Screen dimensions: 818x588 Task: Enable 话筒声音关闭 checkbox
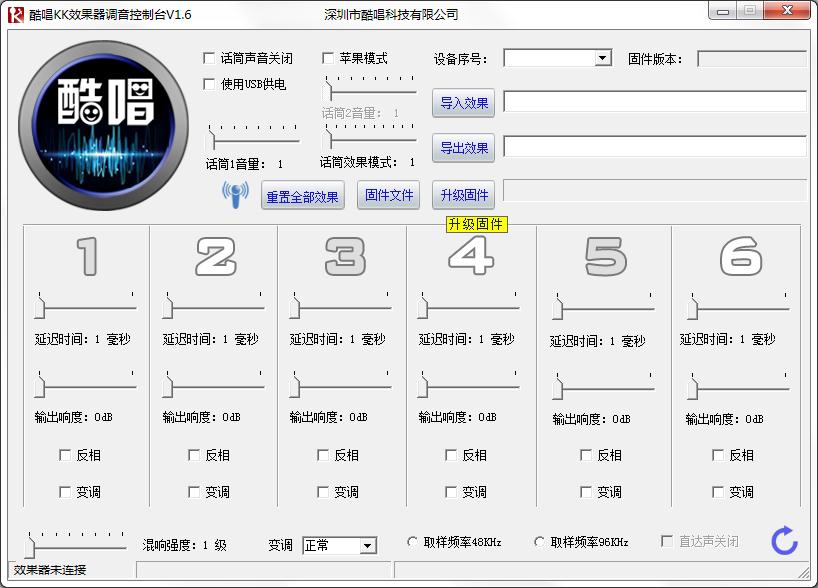point(209,58)
